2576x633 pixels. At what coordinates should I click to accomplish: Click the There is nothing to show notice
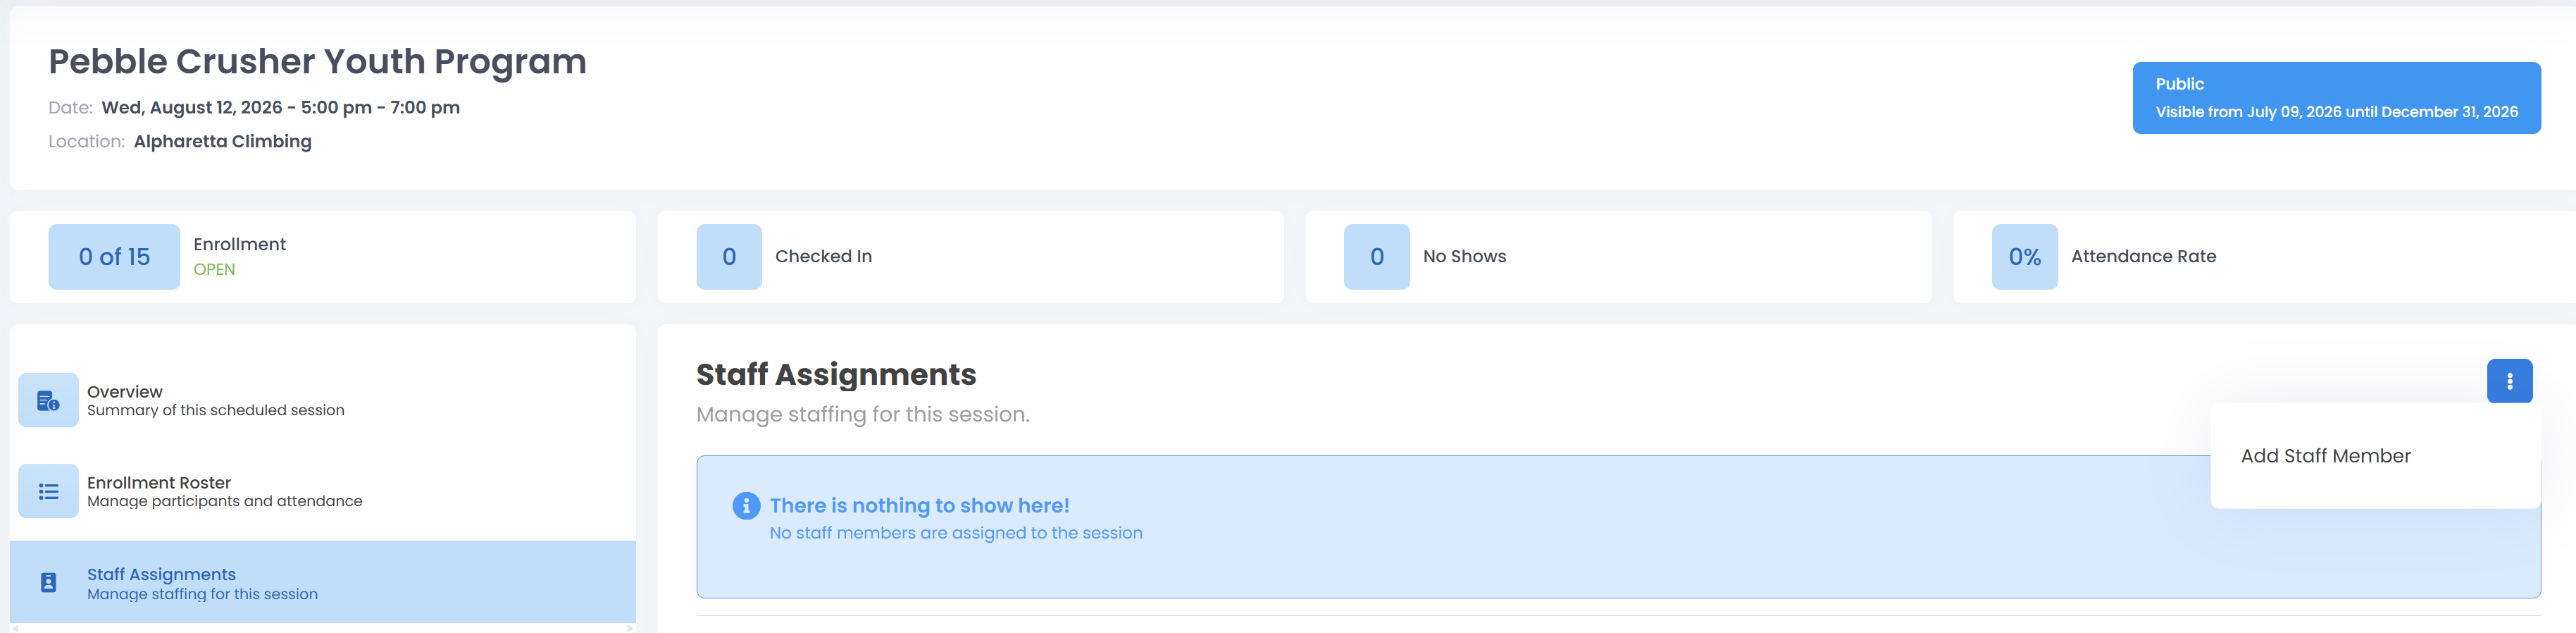(x=1618, y=527)
